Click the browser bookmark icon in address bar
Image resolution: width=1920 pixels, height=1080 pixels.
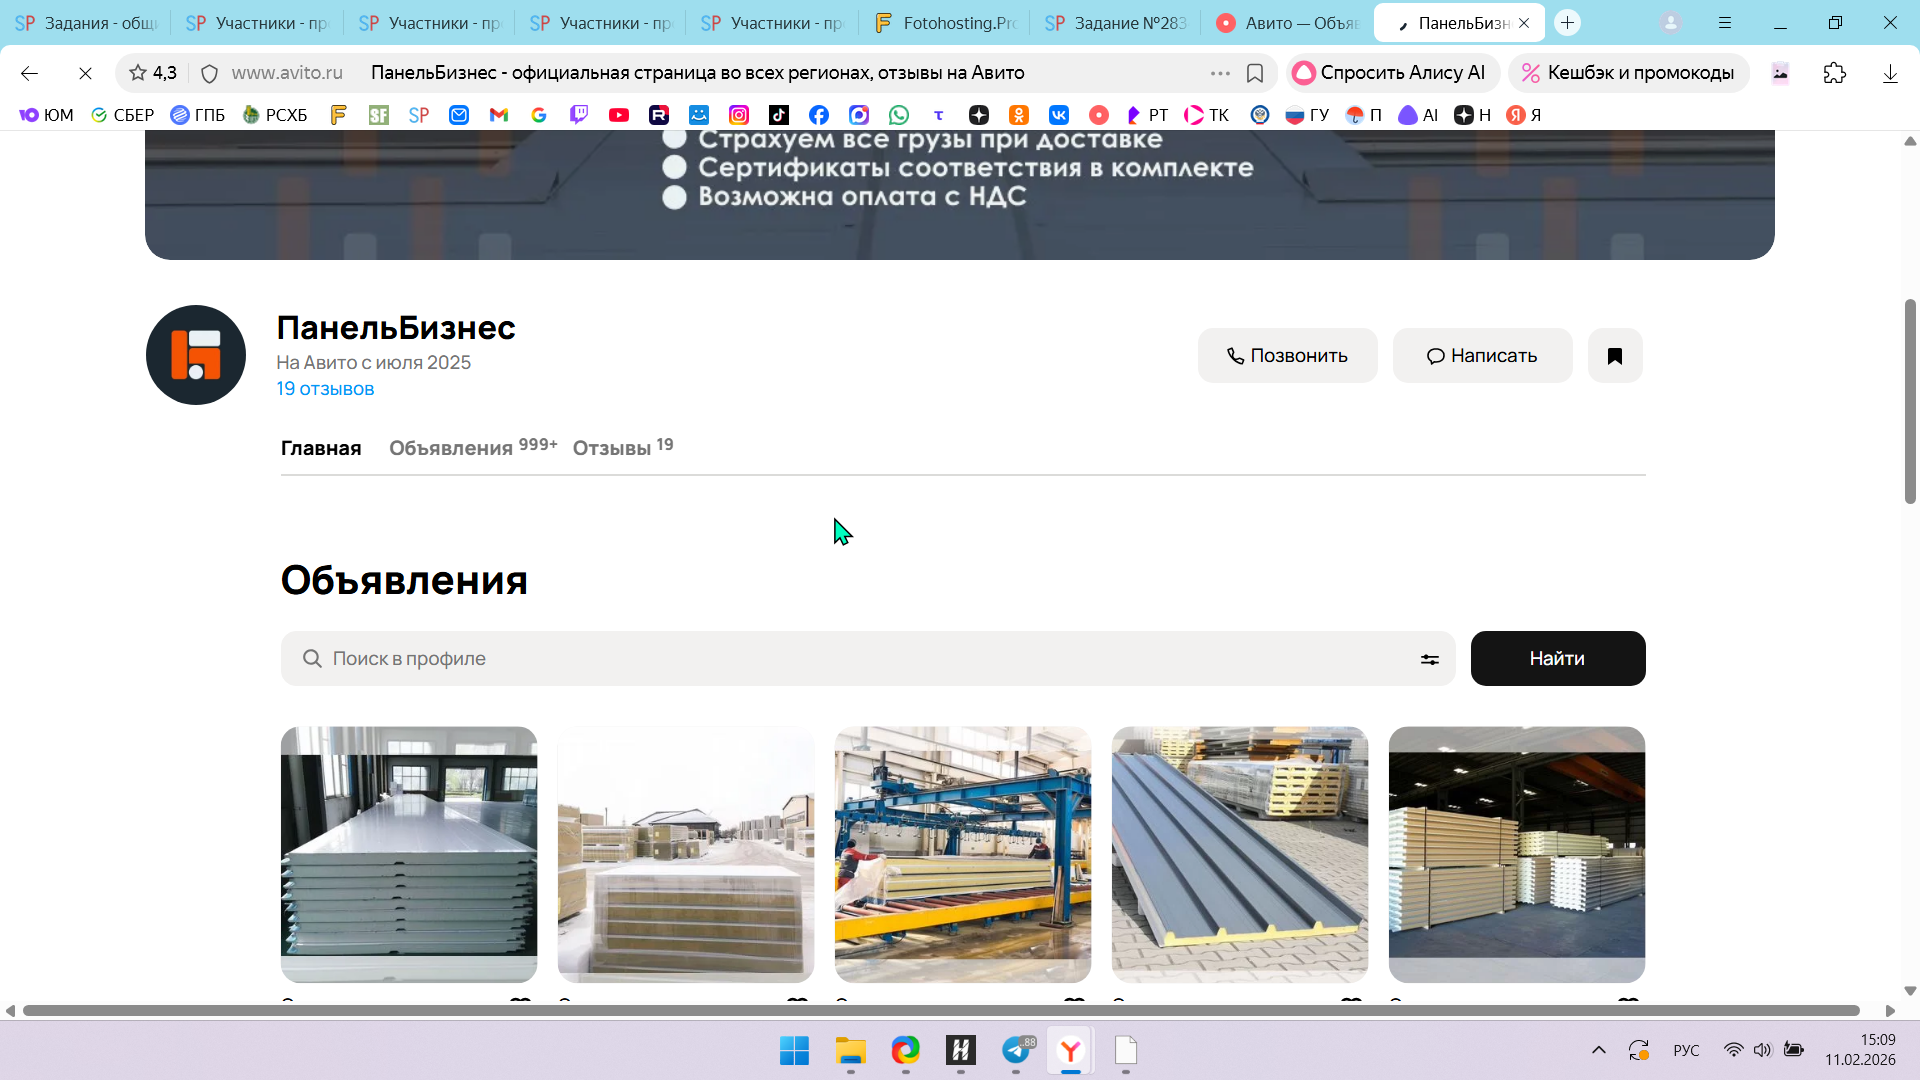[1255, 73]
